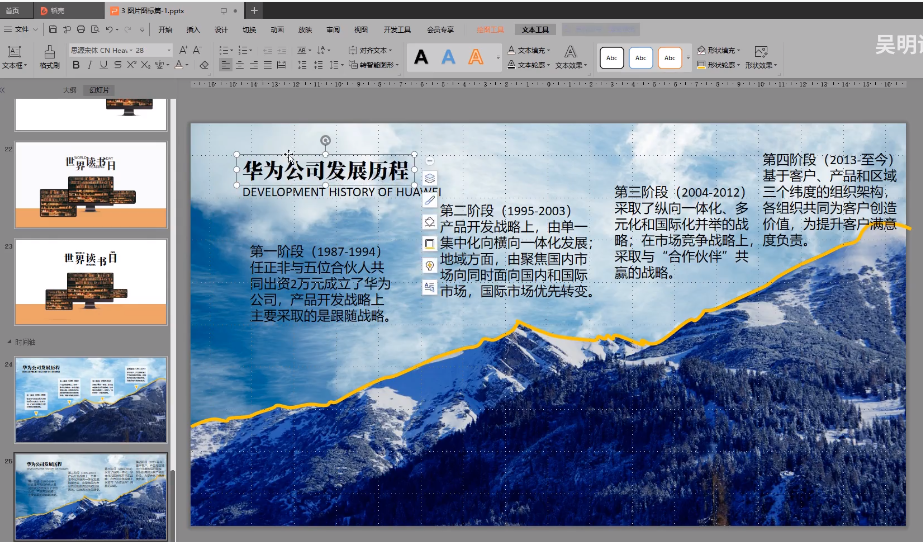Open Align Text (对齐文本) dropdown
This screenshot has width=923, height=542.
coord(370,50)
